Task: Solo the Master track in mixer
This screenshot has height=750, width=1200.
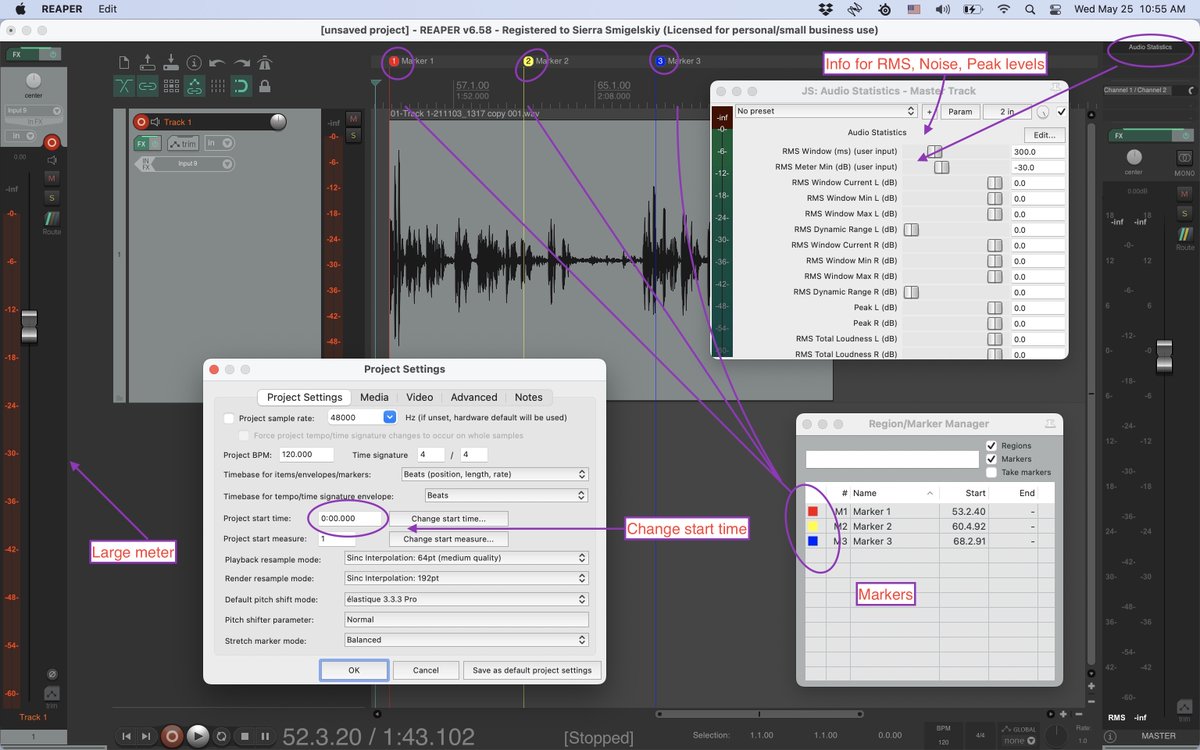Action: click(1184, 213)
